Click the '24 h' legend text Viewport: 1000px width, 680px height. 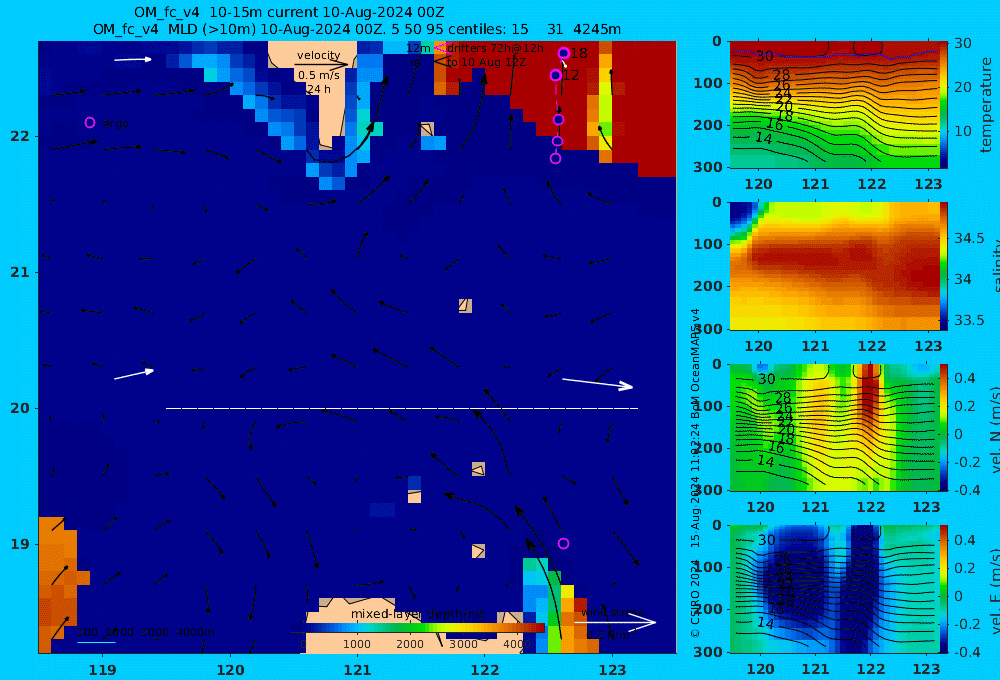319,89
